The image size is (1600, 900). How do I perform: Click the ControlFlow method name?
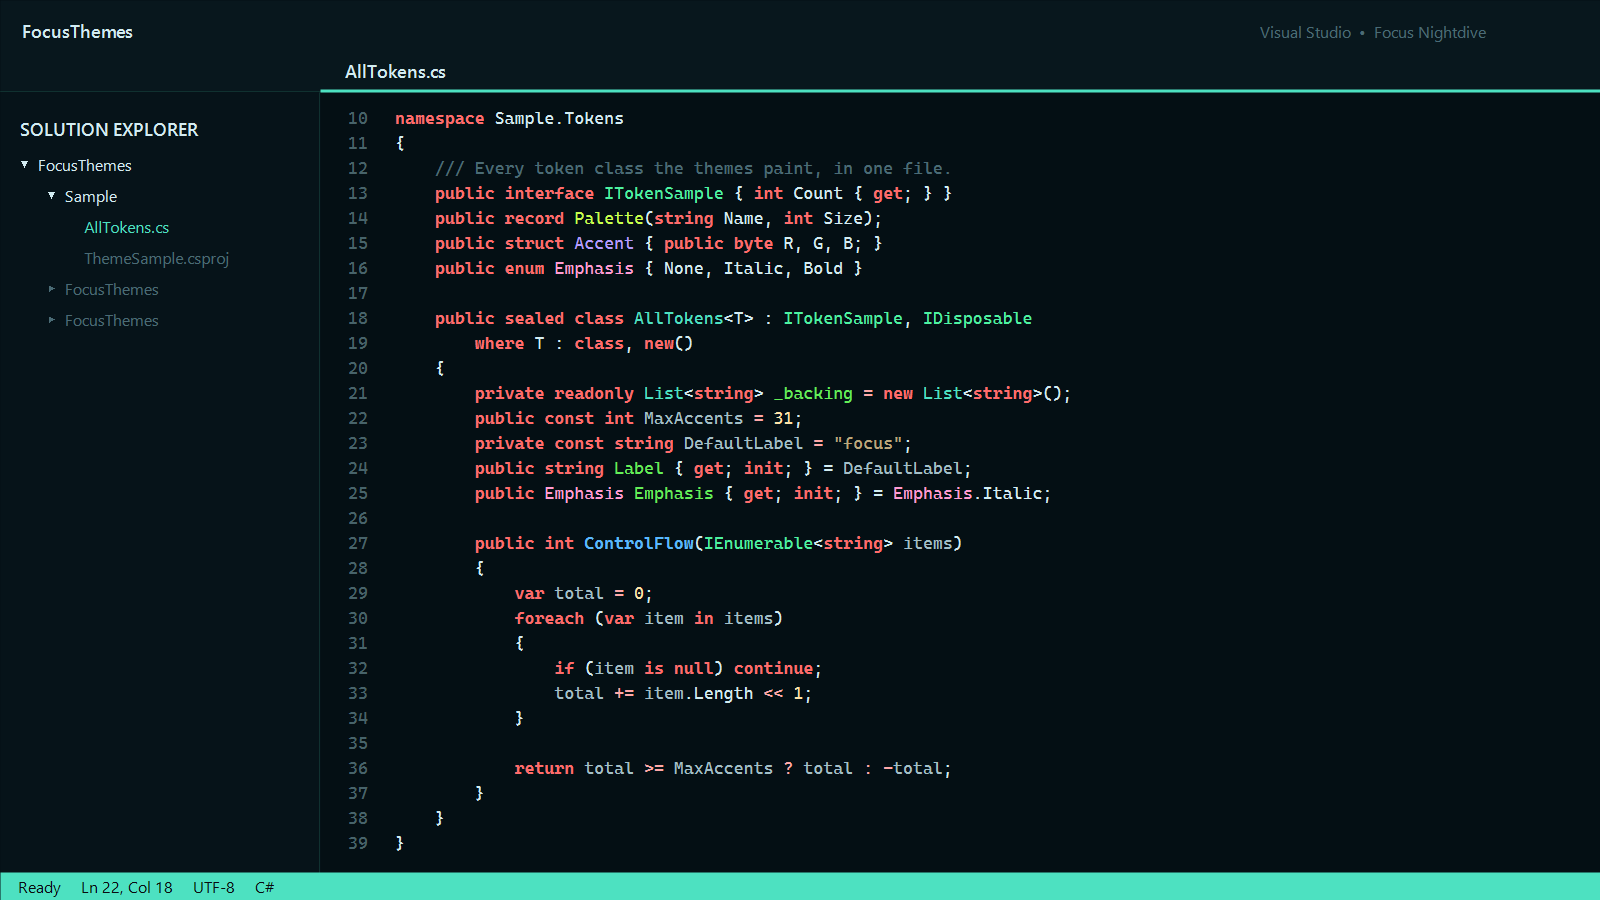pos(639,543)
